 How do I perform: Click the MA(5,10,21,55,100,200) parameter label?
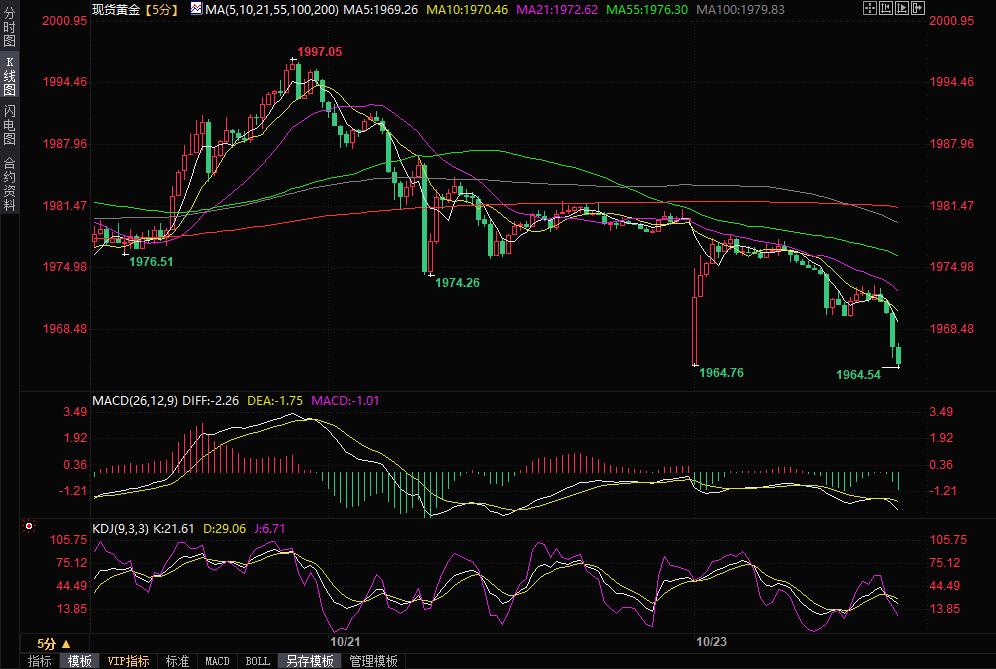[271, 9]
